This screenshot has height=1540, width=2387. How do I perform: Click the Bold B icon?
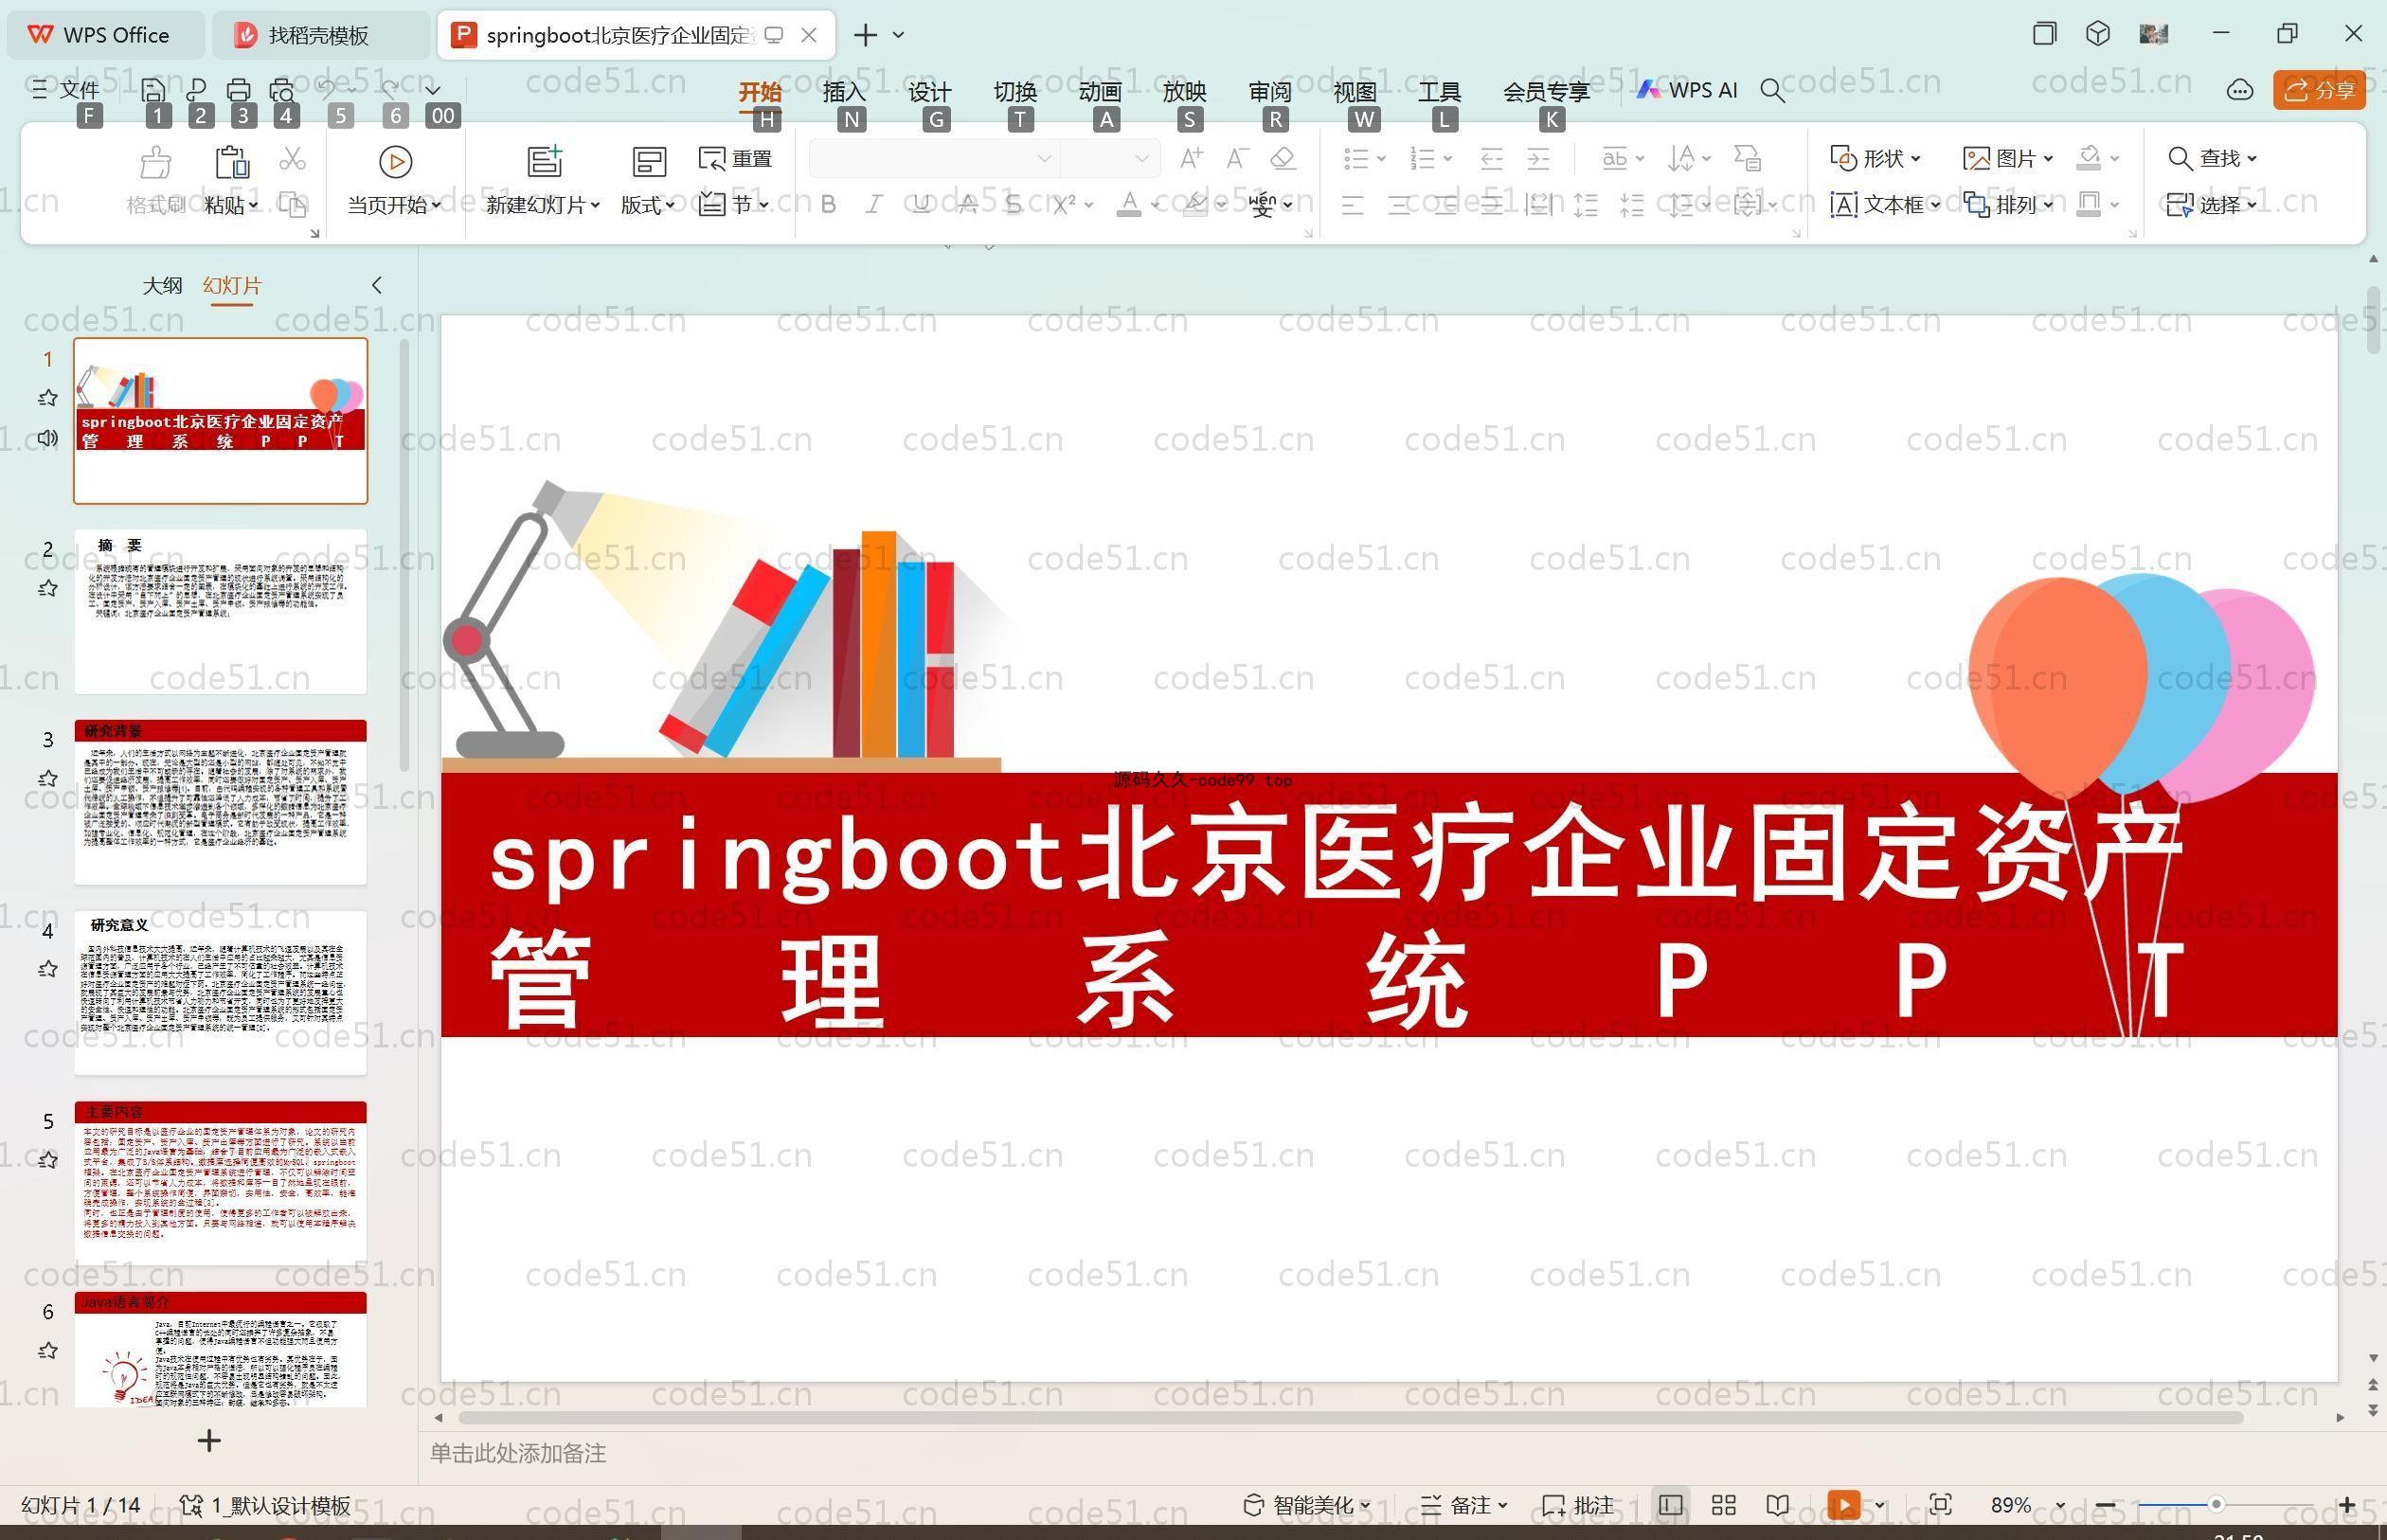pyautogui.click(x=828, y=205)
